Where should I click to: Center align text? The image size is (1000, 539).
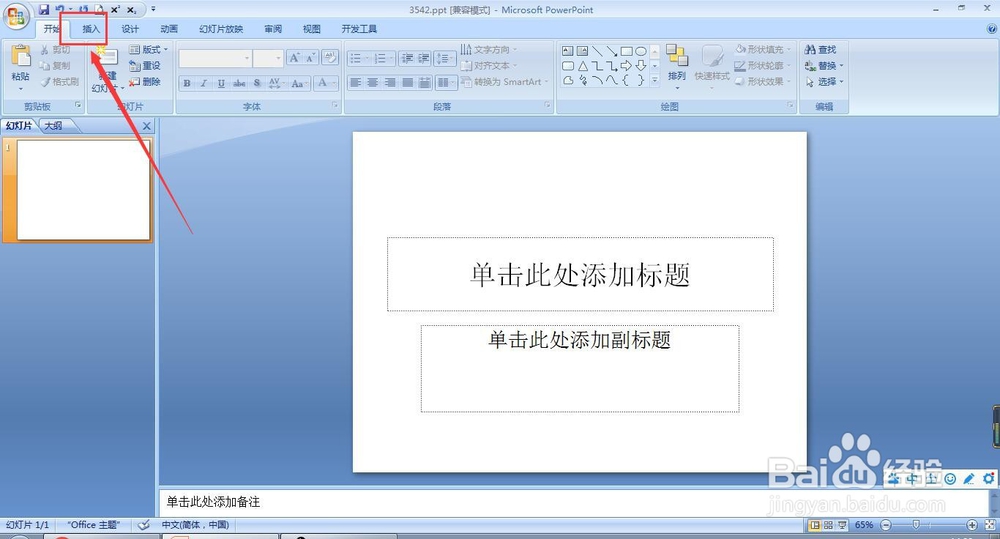373,82
